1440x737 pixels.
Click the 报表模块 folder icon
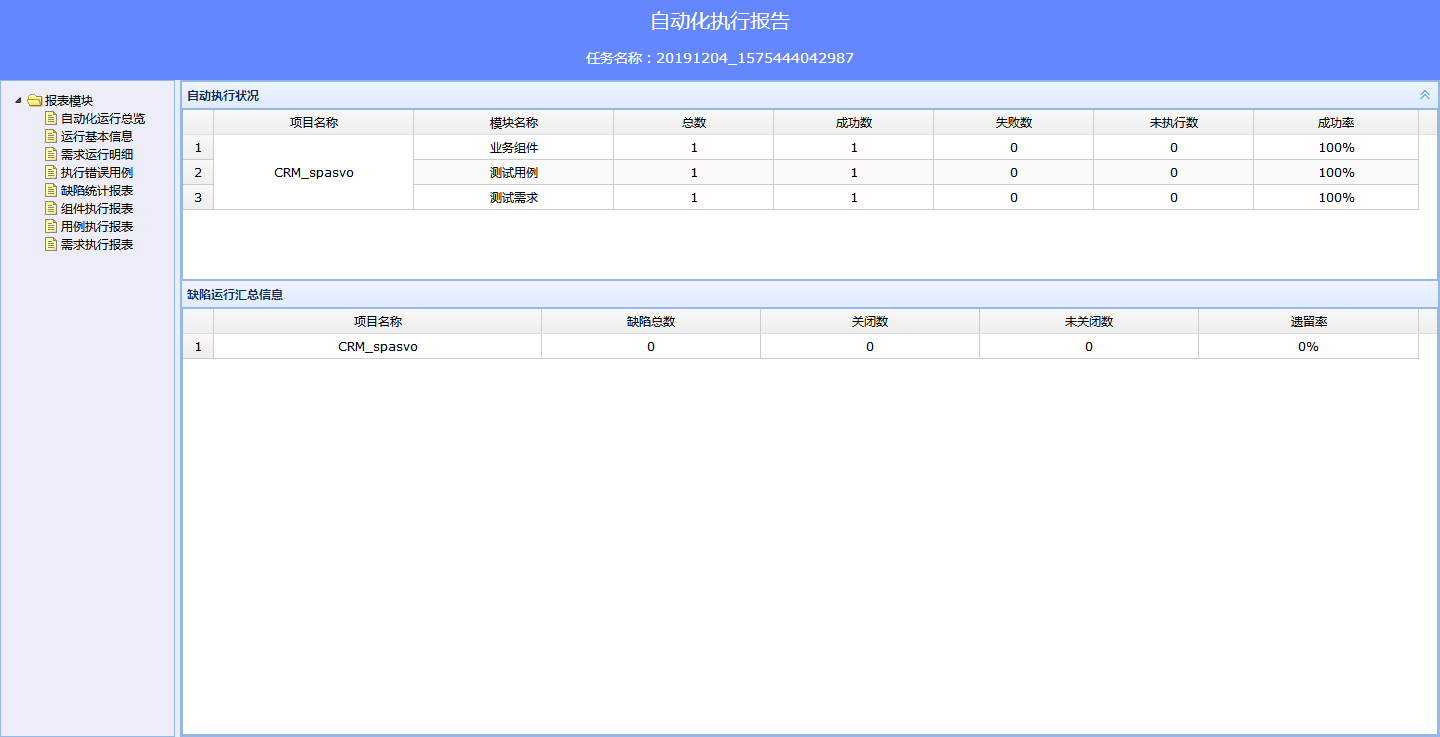(x=35, y=100)
